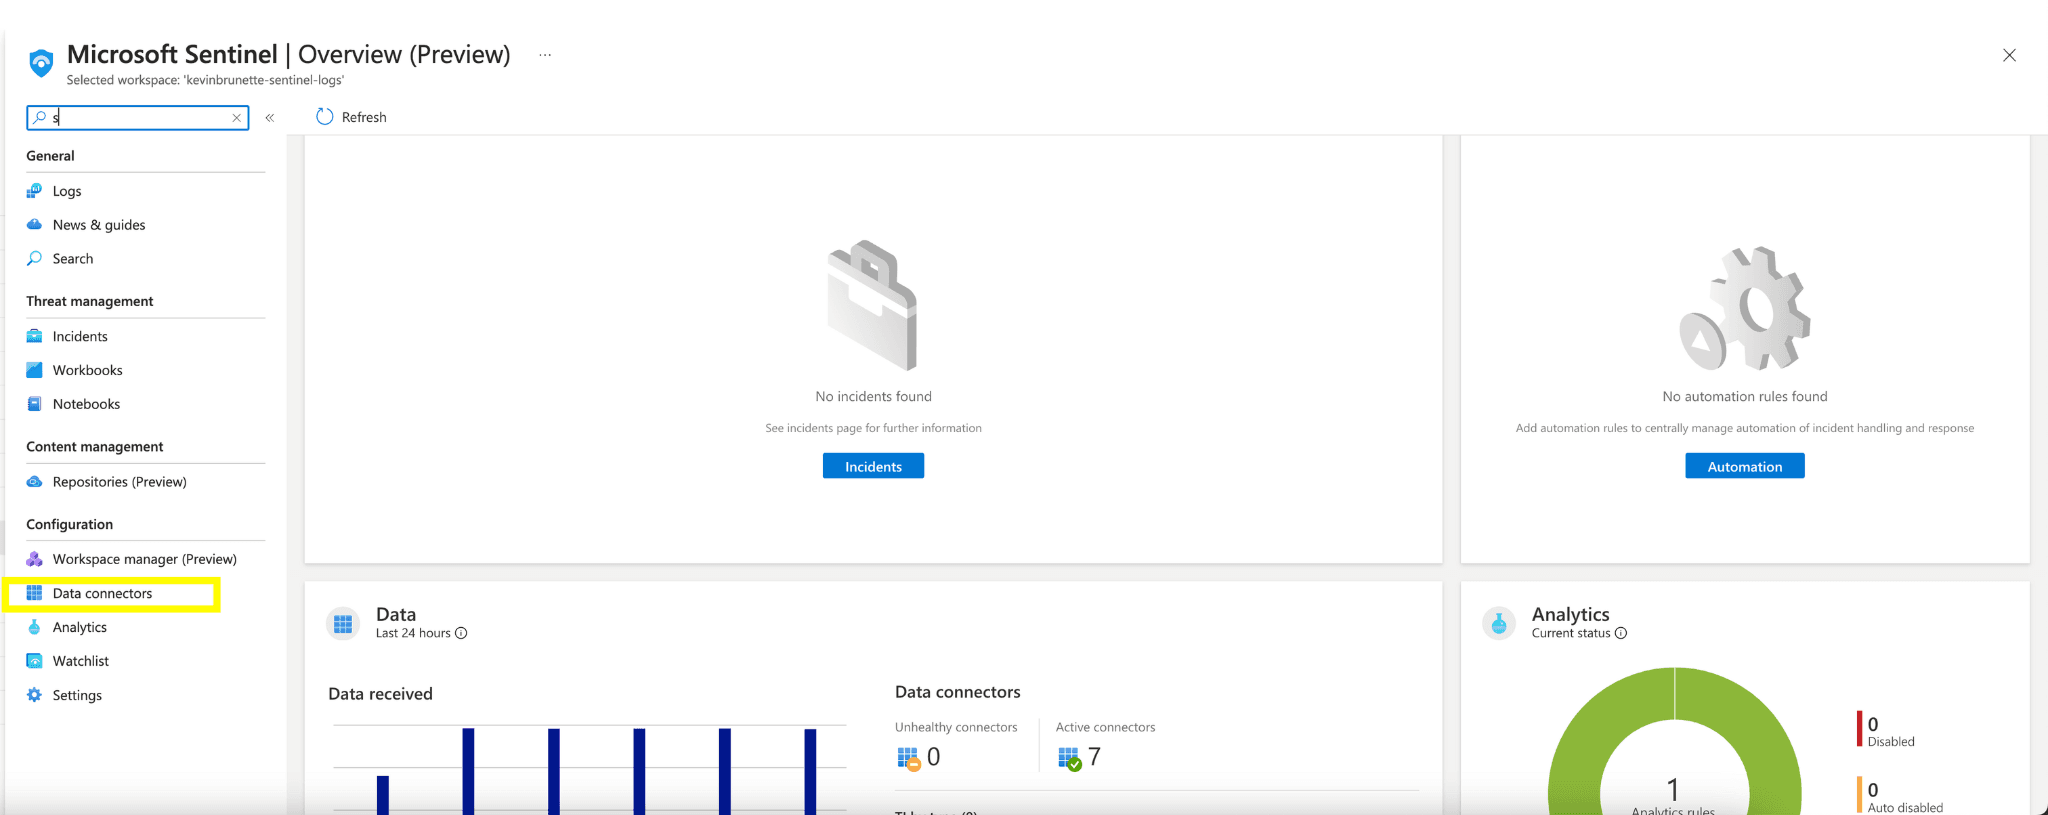Open Logs from the General section
2048x815 pixels.
point(67,191)
